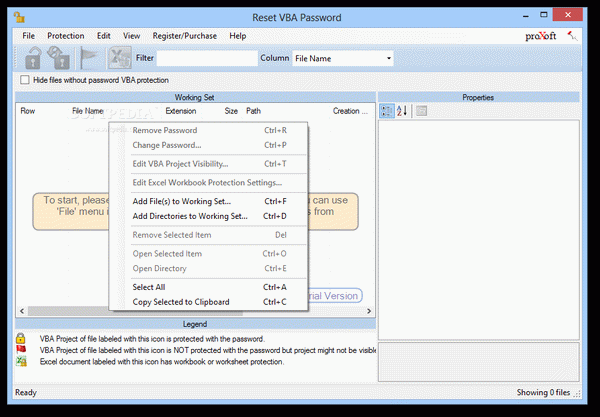Click the proXoft logo
The height and width of the screenshot is (417, 600).
click(x=541, y=36)
